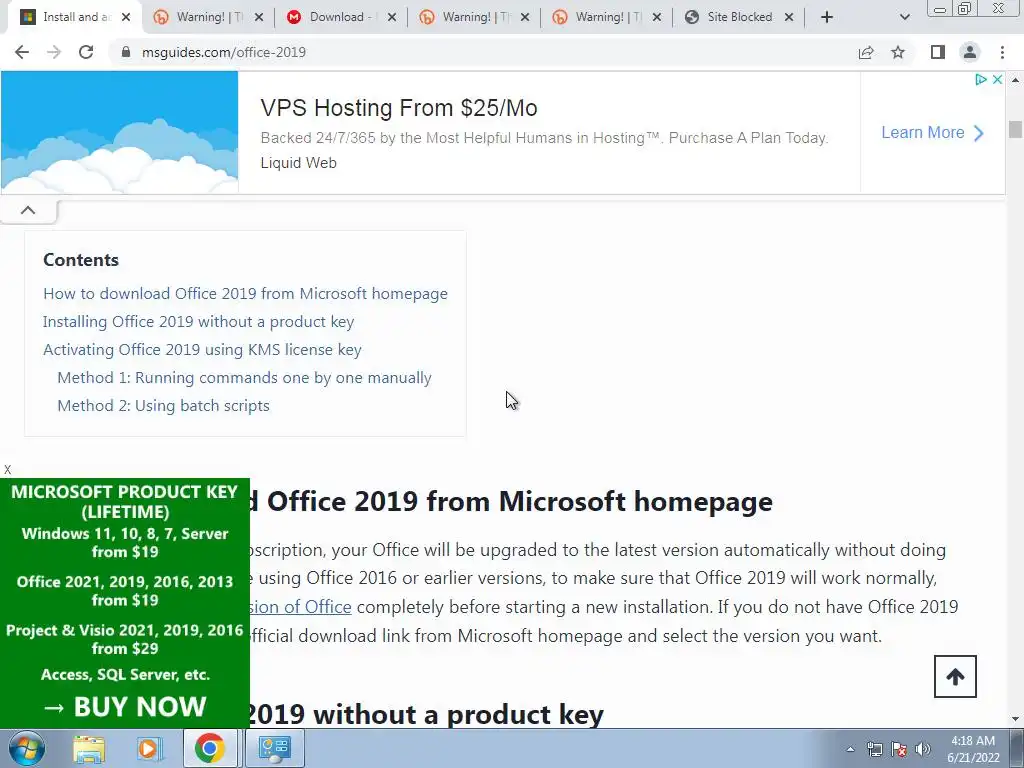Image resolution: width=1024 pixels, height=768 pixels.
Task: Open the Windows Start menu
Action: 26,748
